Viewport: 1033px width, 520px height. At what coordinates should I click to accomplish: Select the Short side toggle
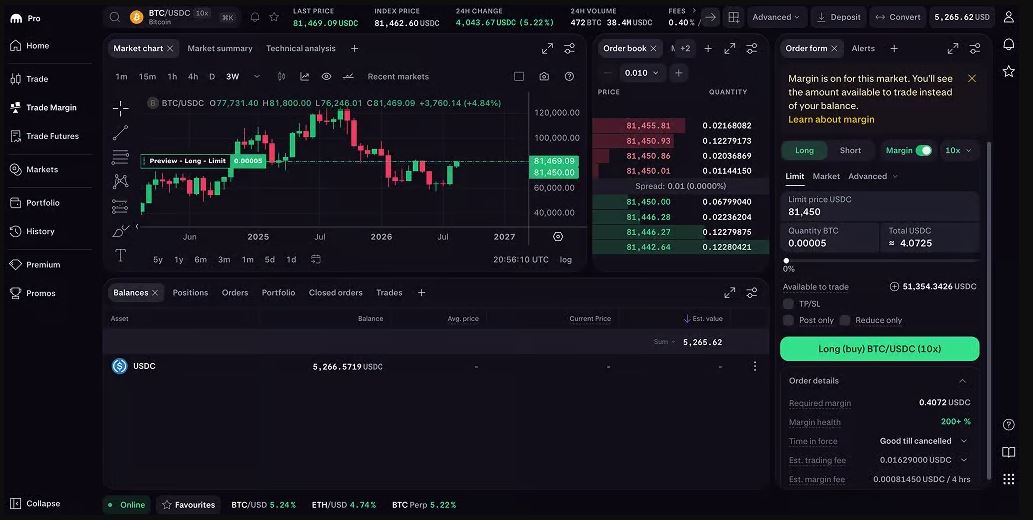[x=851, y=150]
